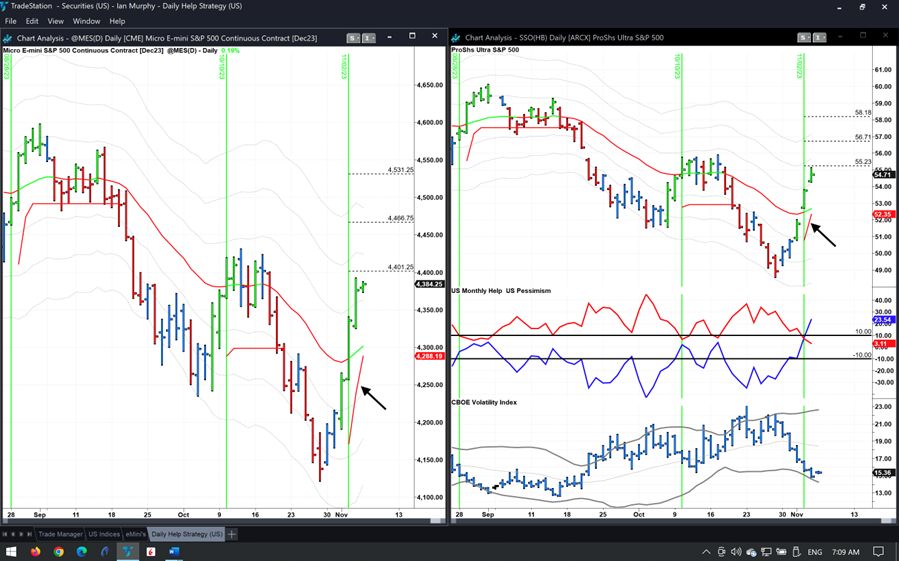Expand hidden system tray icons
899x561 pixels.
(706, 552)
